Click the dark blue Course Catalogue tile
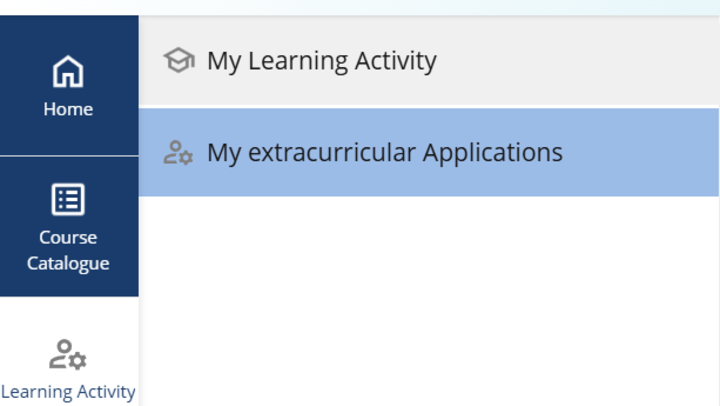Image resolution: width=720 pixels, height=406 pixels. tap(69, 227)
